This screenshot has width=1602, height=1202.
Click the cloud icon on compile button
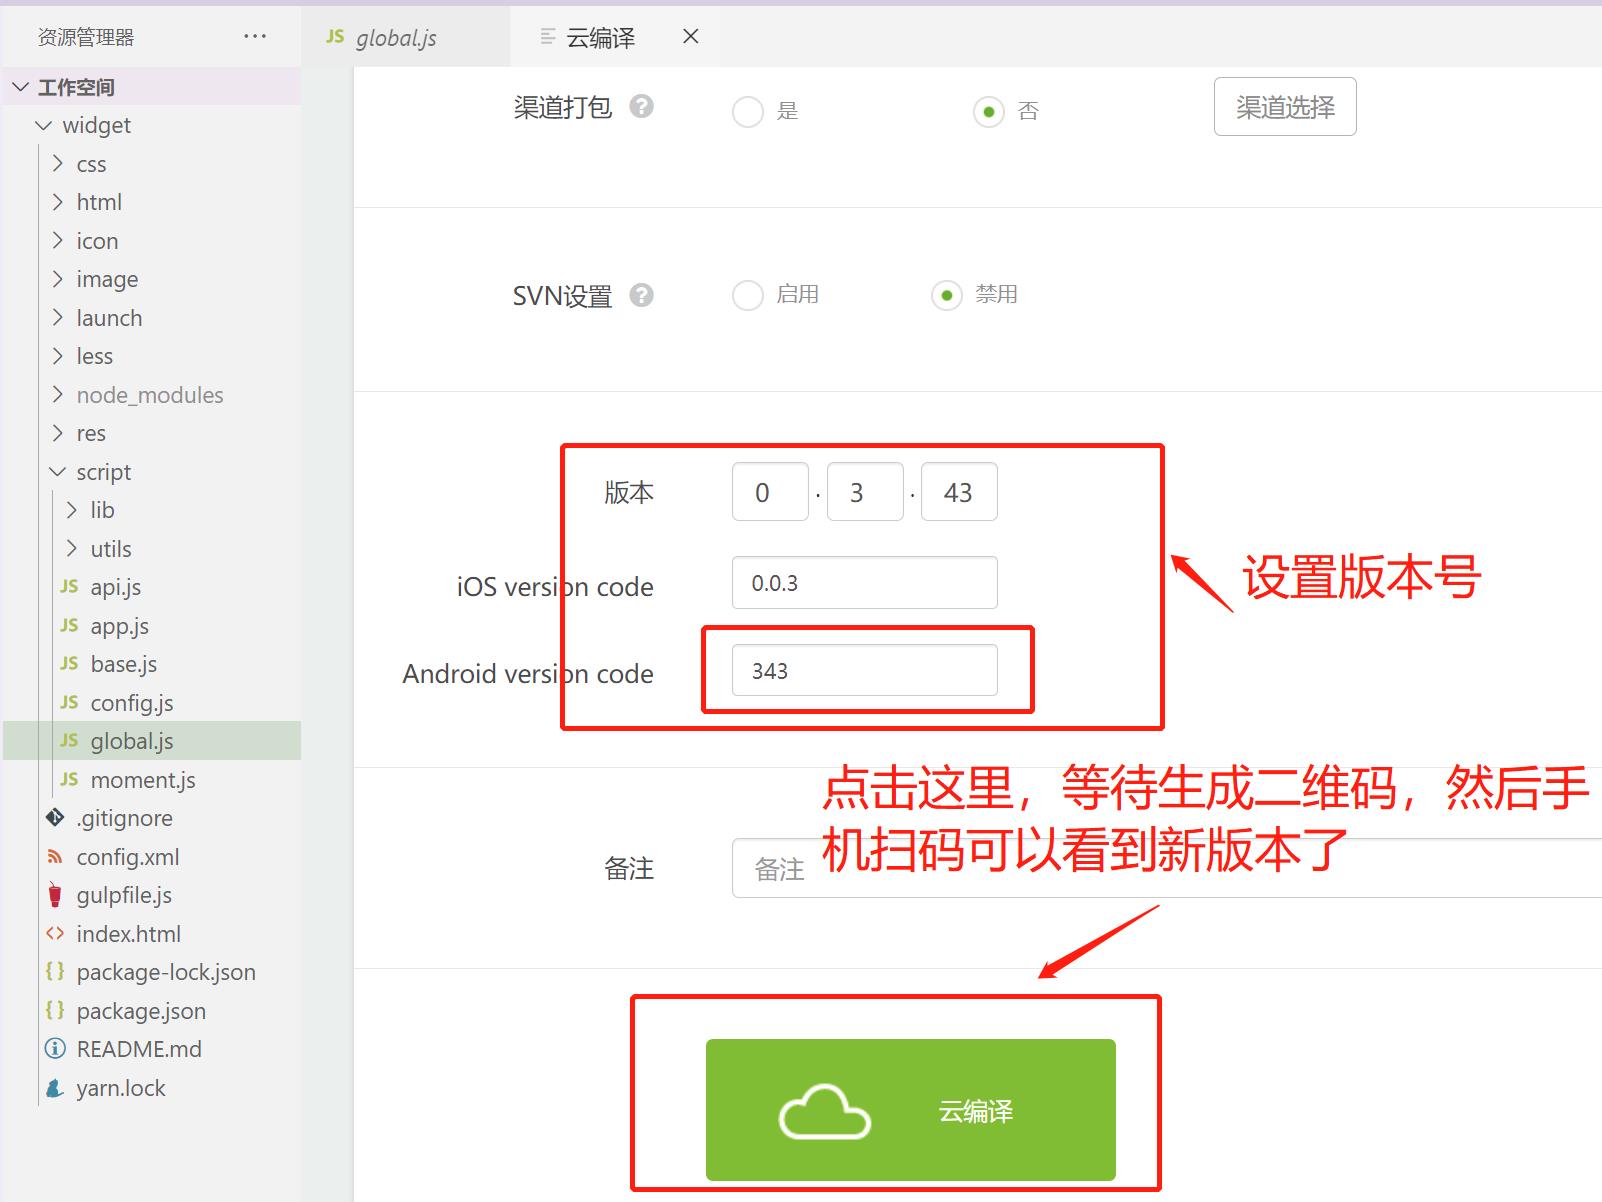tap(825, 1111)
